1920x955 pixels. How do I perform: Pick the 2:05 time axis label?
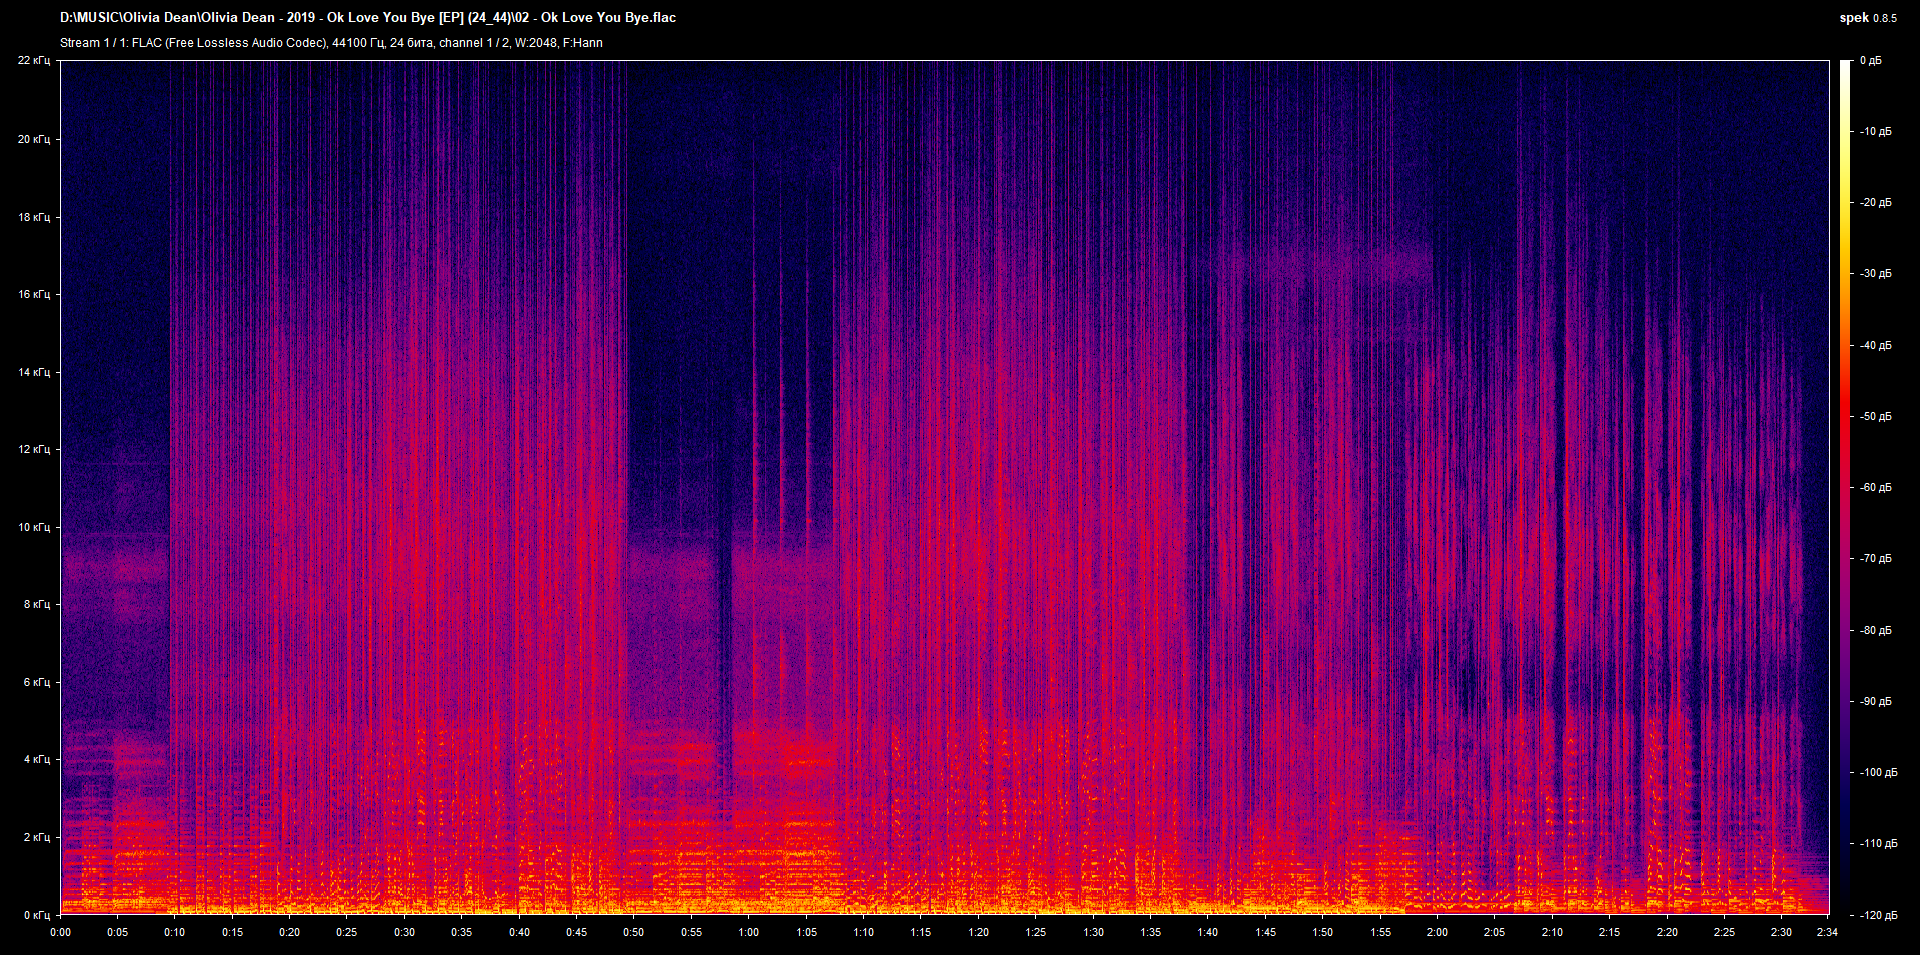(1495, 932)
